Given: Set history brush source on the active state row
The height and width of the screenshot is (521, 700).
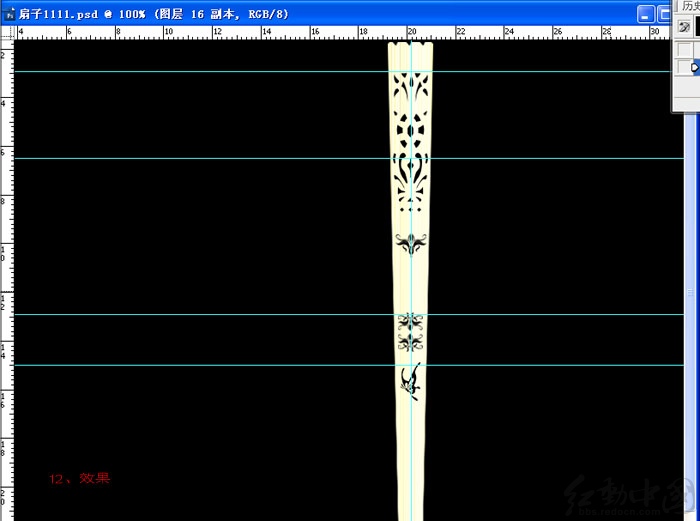Looking at the screenshot, I should tap(683, 67).
